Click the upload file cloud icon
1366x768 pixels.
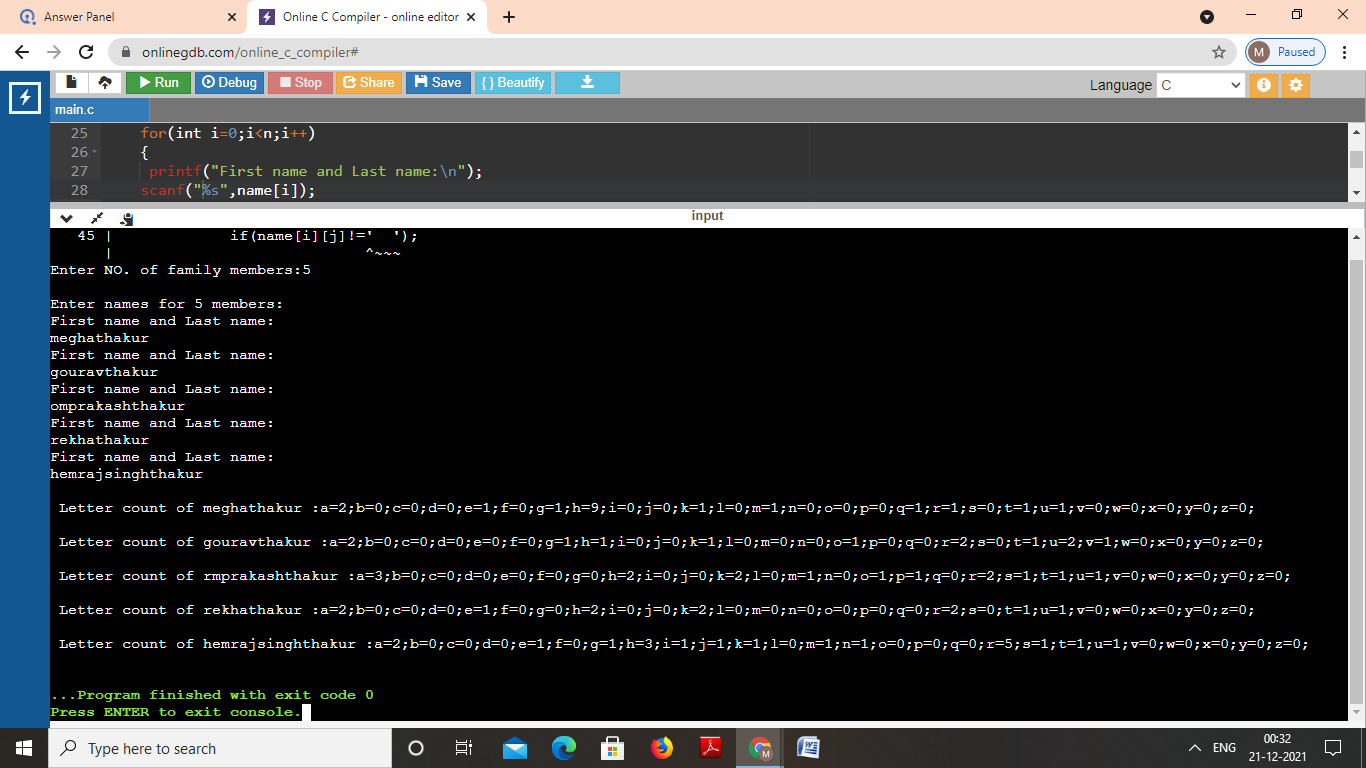point(104,82)
